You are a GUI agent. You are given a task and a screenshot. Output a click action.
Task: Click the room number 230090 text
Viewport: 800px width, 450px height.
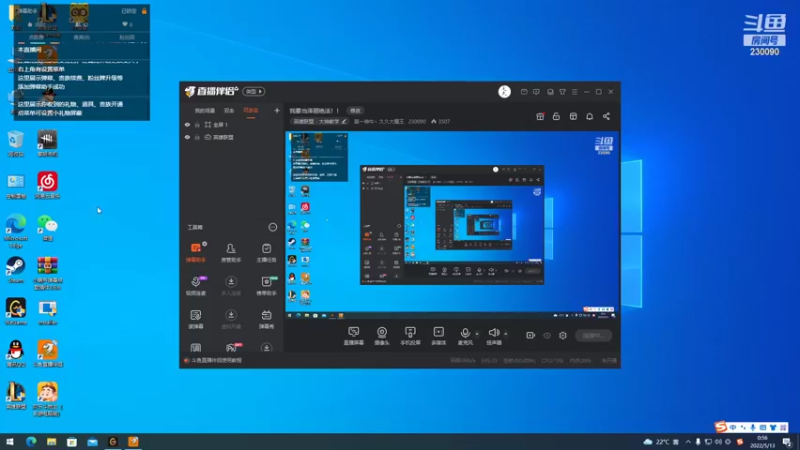417,121
